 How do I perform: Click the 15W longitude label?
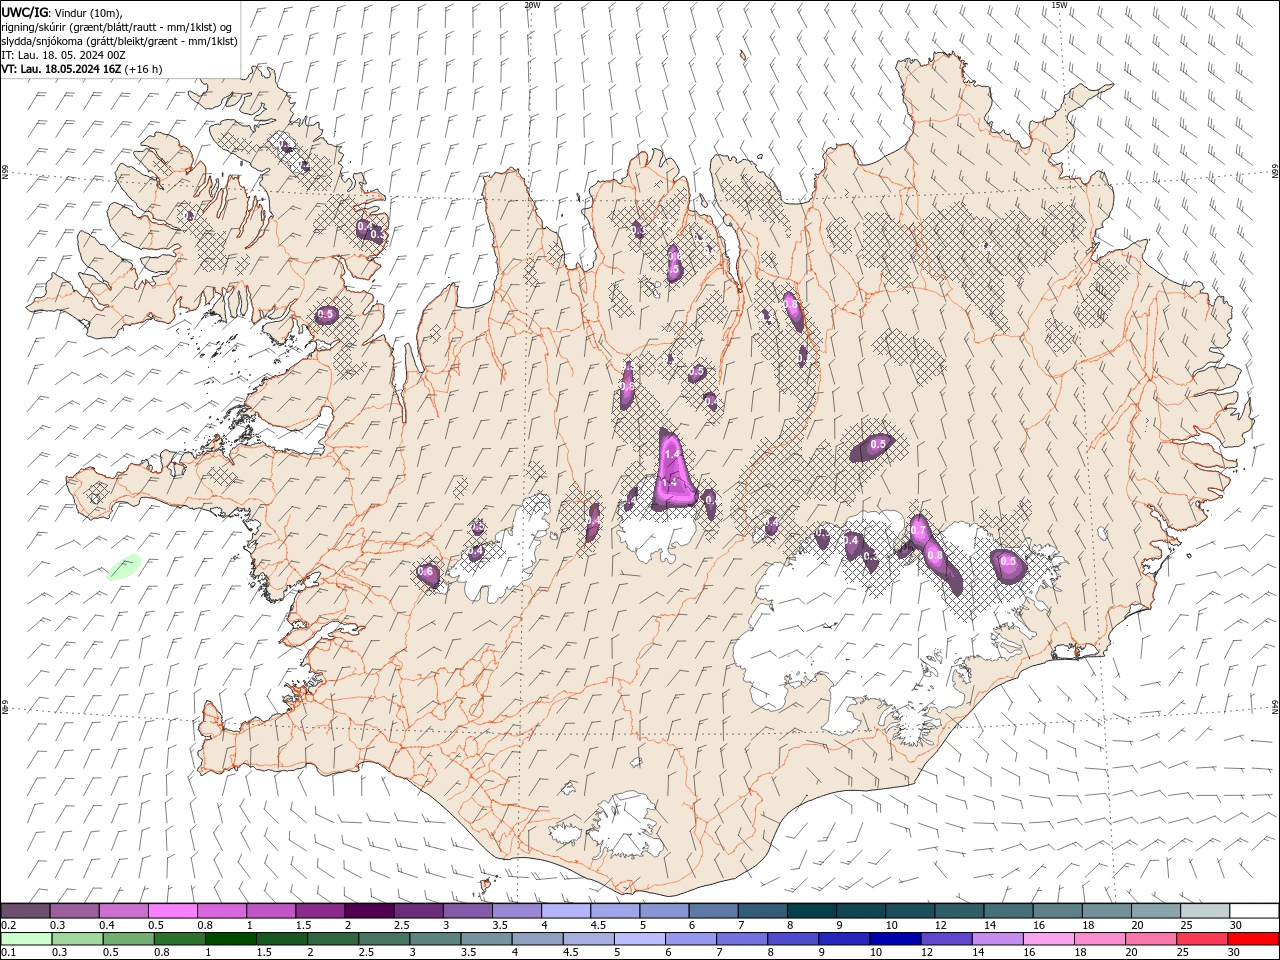tap(1059, 5)
